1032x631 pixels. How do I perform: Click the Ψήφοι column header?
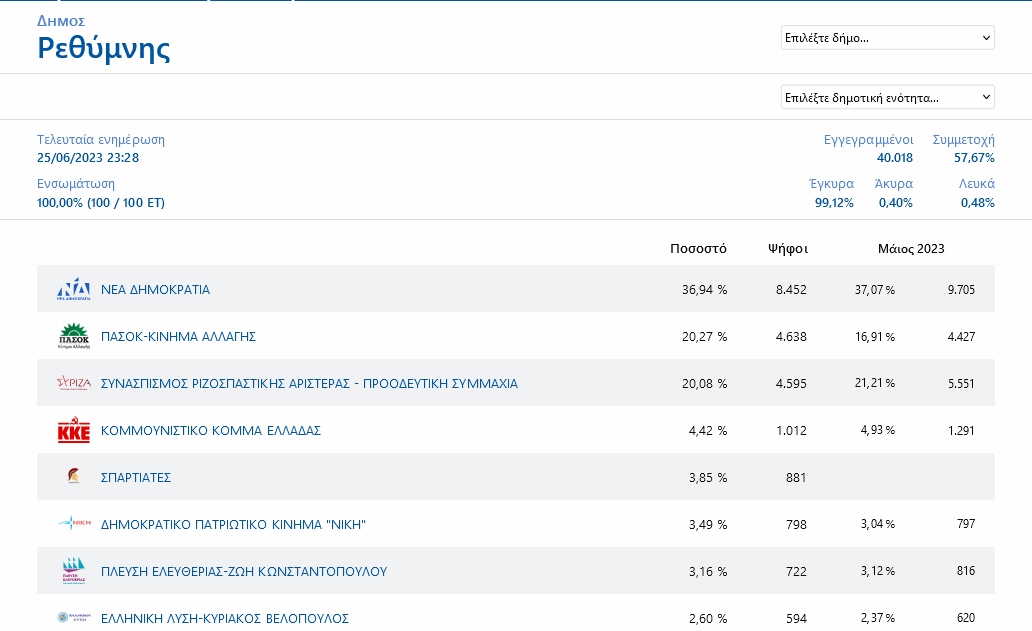click(x=787, y=249)
